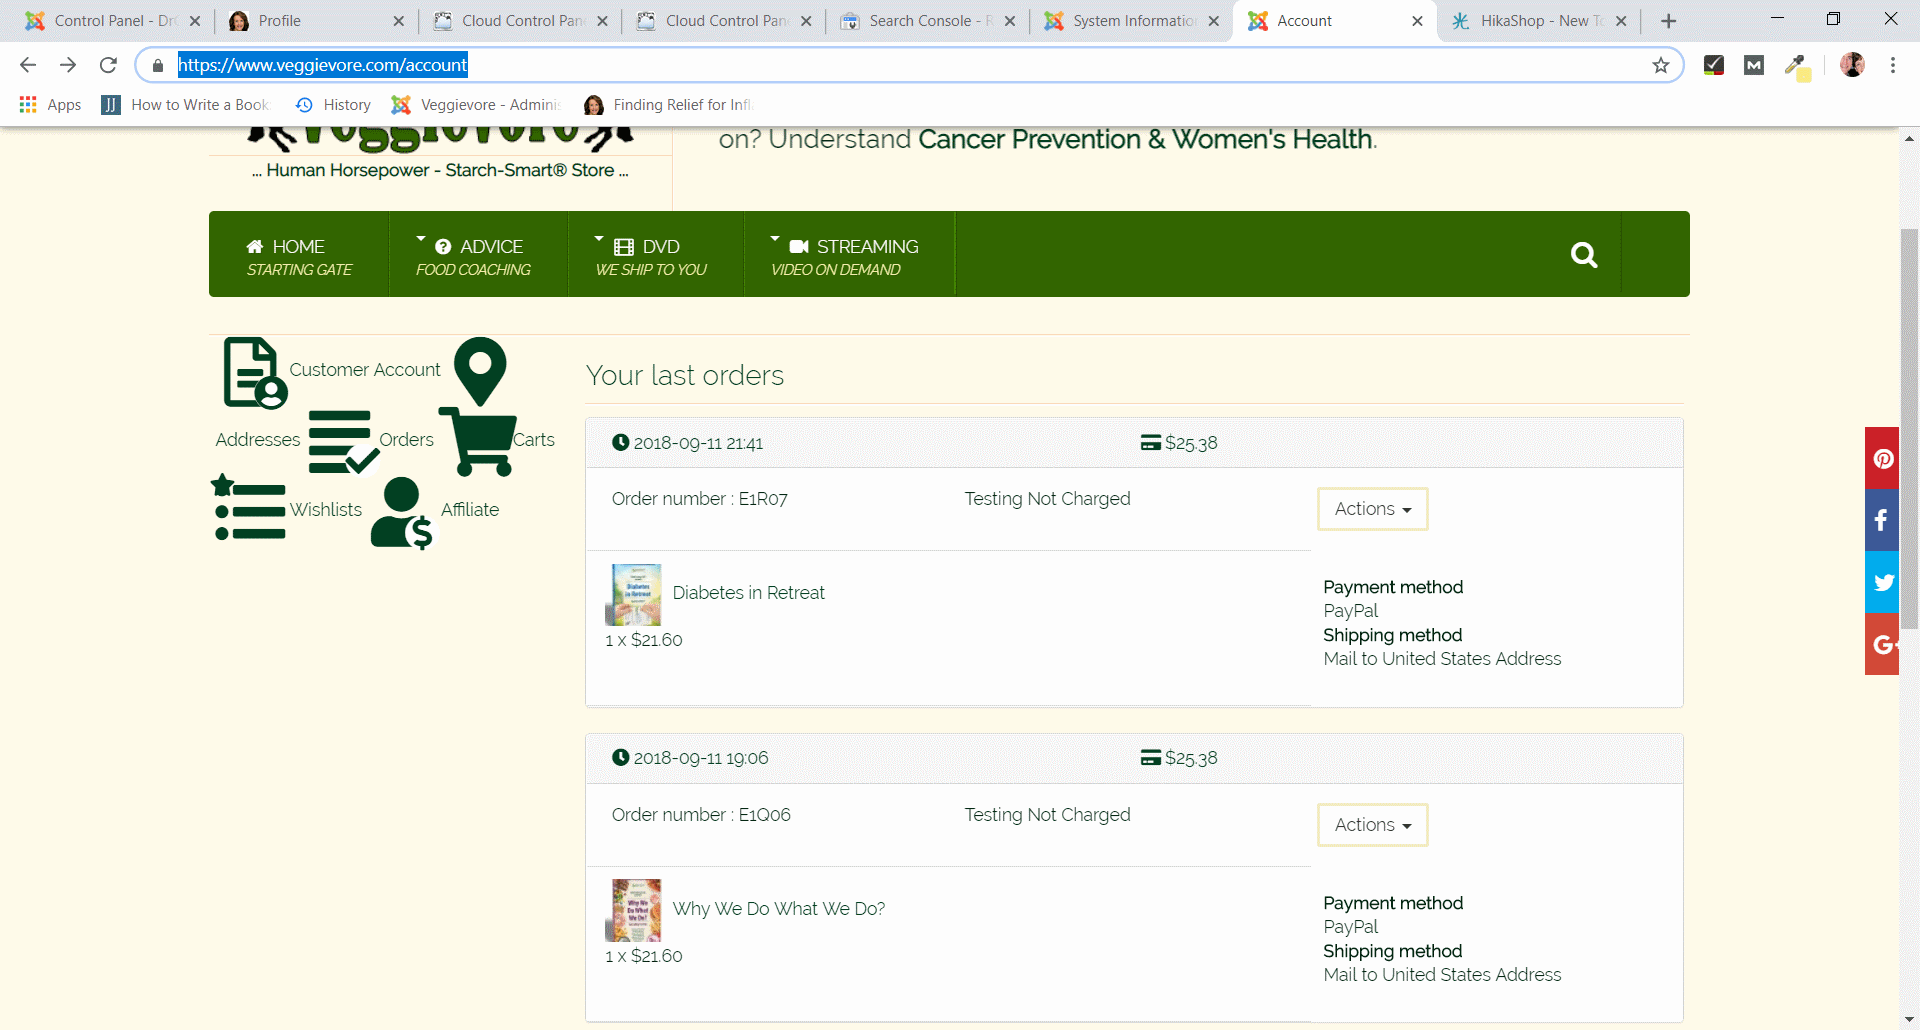This screenshot has width=1920, height=1030.
Task: Open the Diabetes in Retreat product link
Action: pos(748,593)
